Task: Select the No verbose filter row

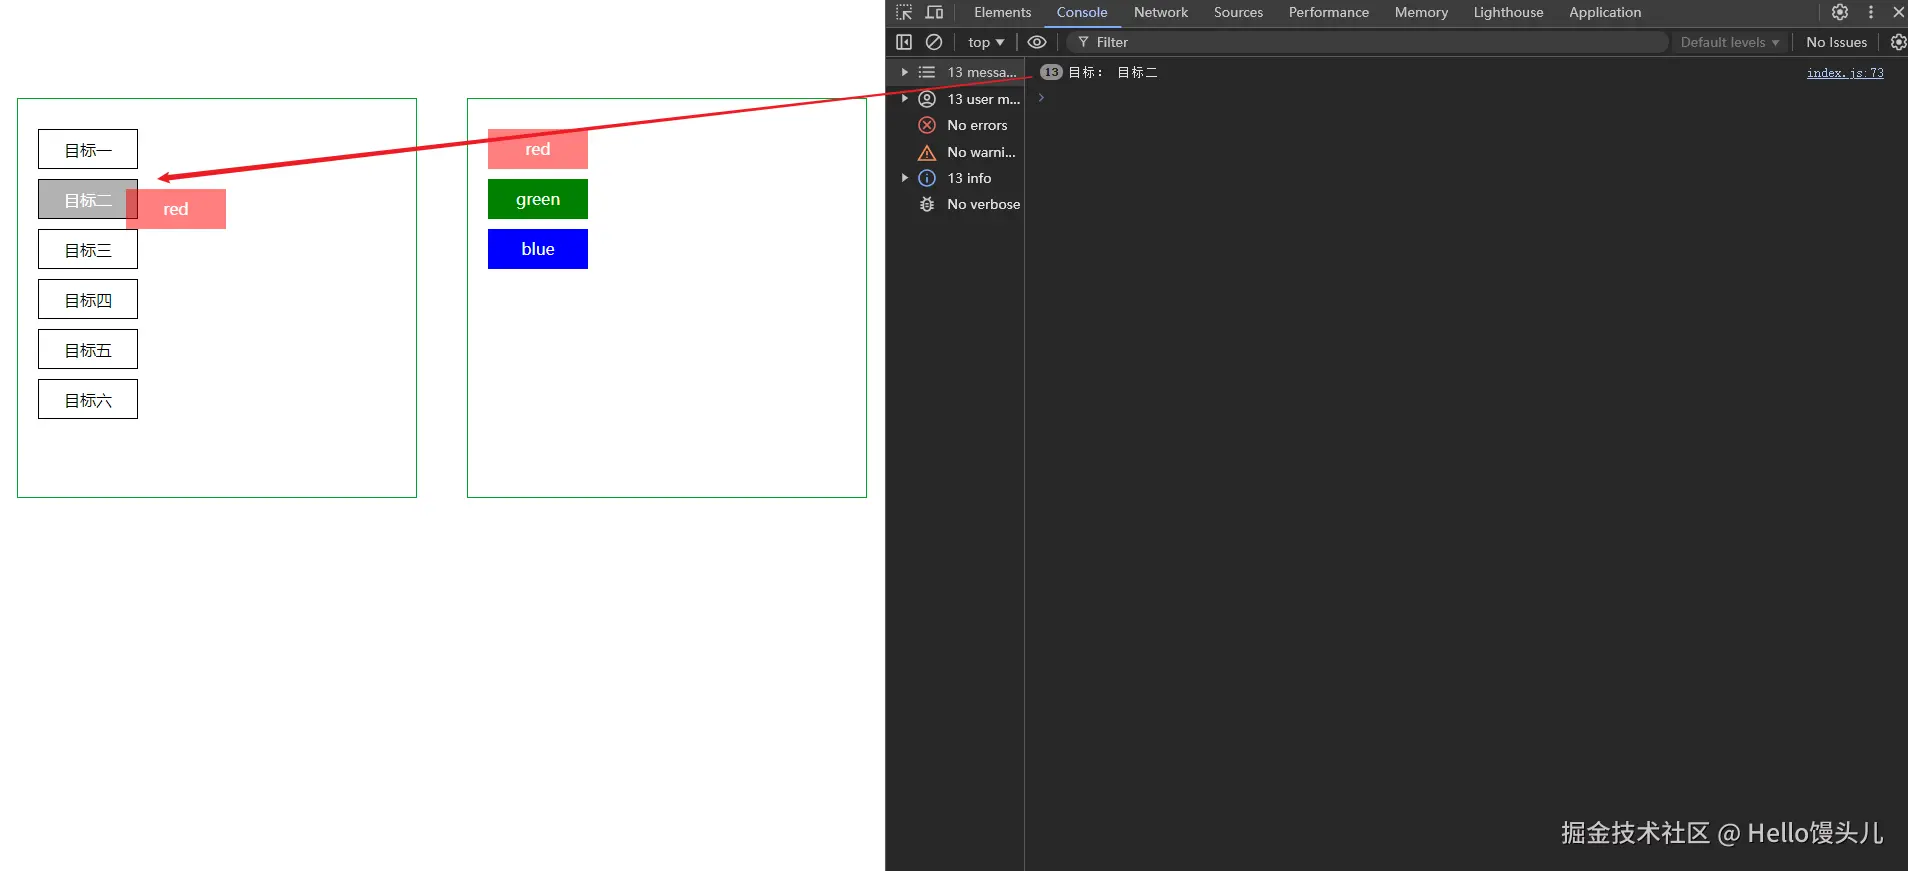Action: tap(955, 204)
